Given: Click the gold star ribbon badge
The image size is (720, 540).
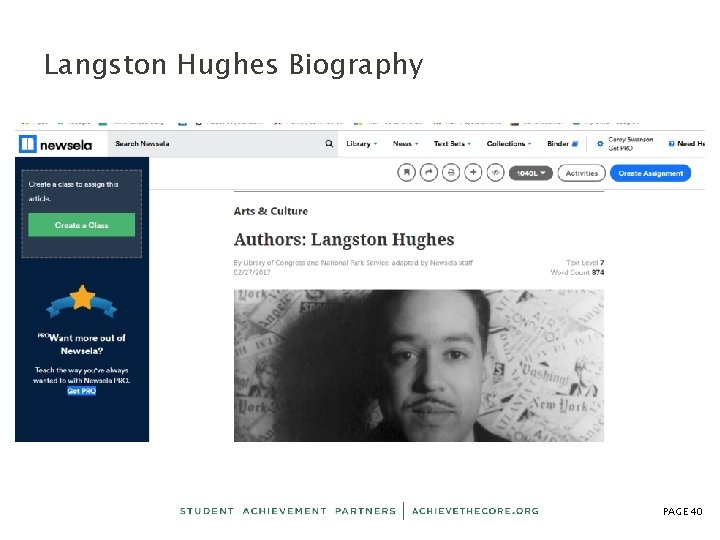Looking at the screenshot, I should [82, 302].
